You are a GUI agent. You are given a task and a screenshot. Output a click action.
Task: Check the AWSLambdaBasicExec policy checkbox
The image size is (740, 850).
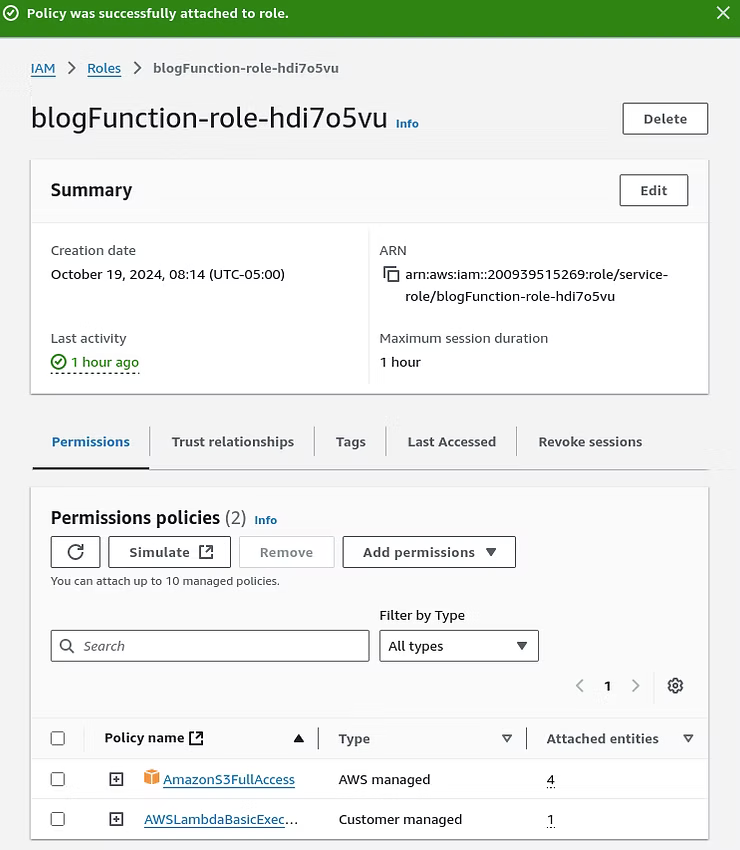[x=57, y=819]
